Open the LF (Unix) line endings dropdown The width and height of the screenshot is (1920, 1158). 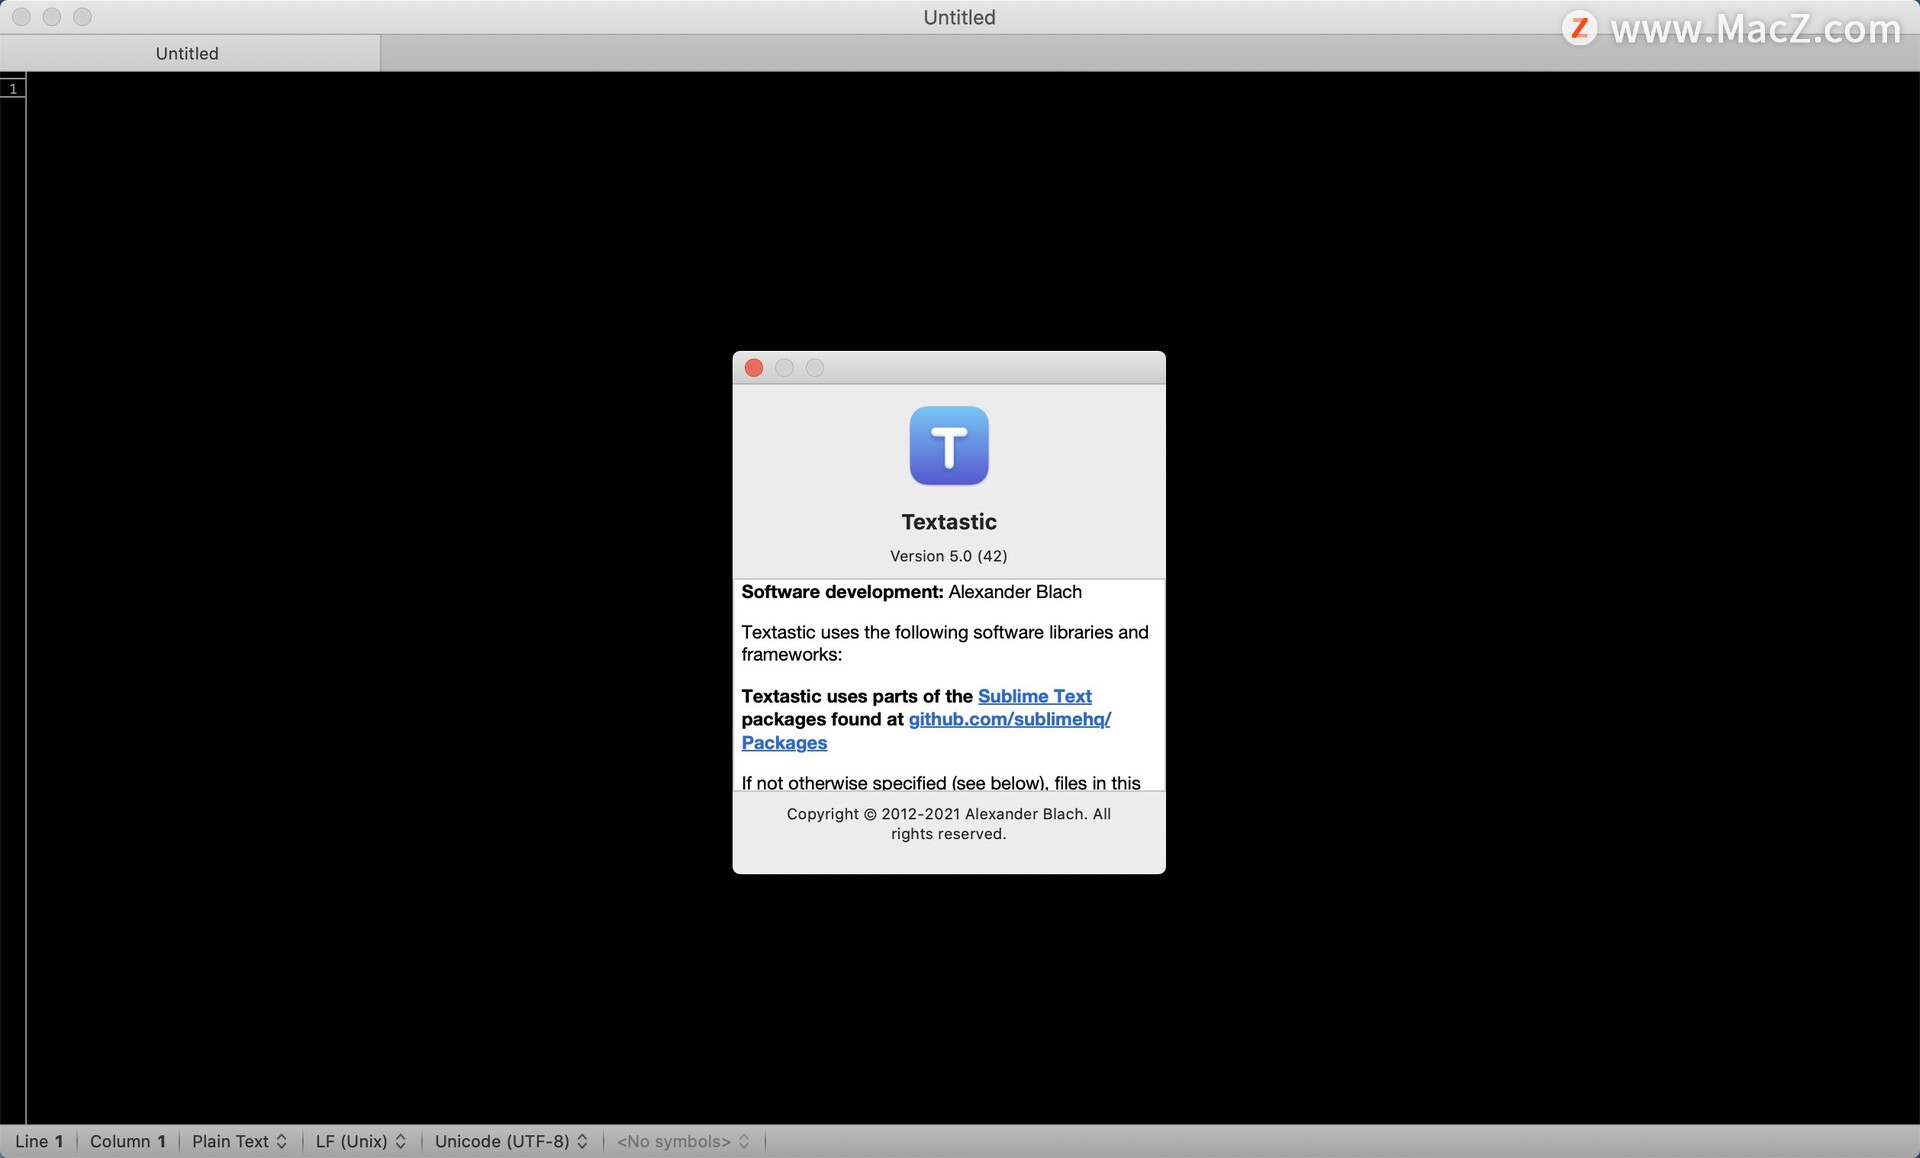tap(361, 1141)
